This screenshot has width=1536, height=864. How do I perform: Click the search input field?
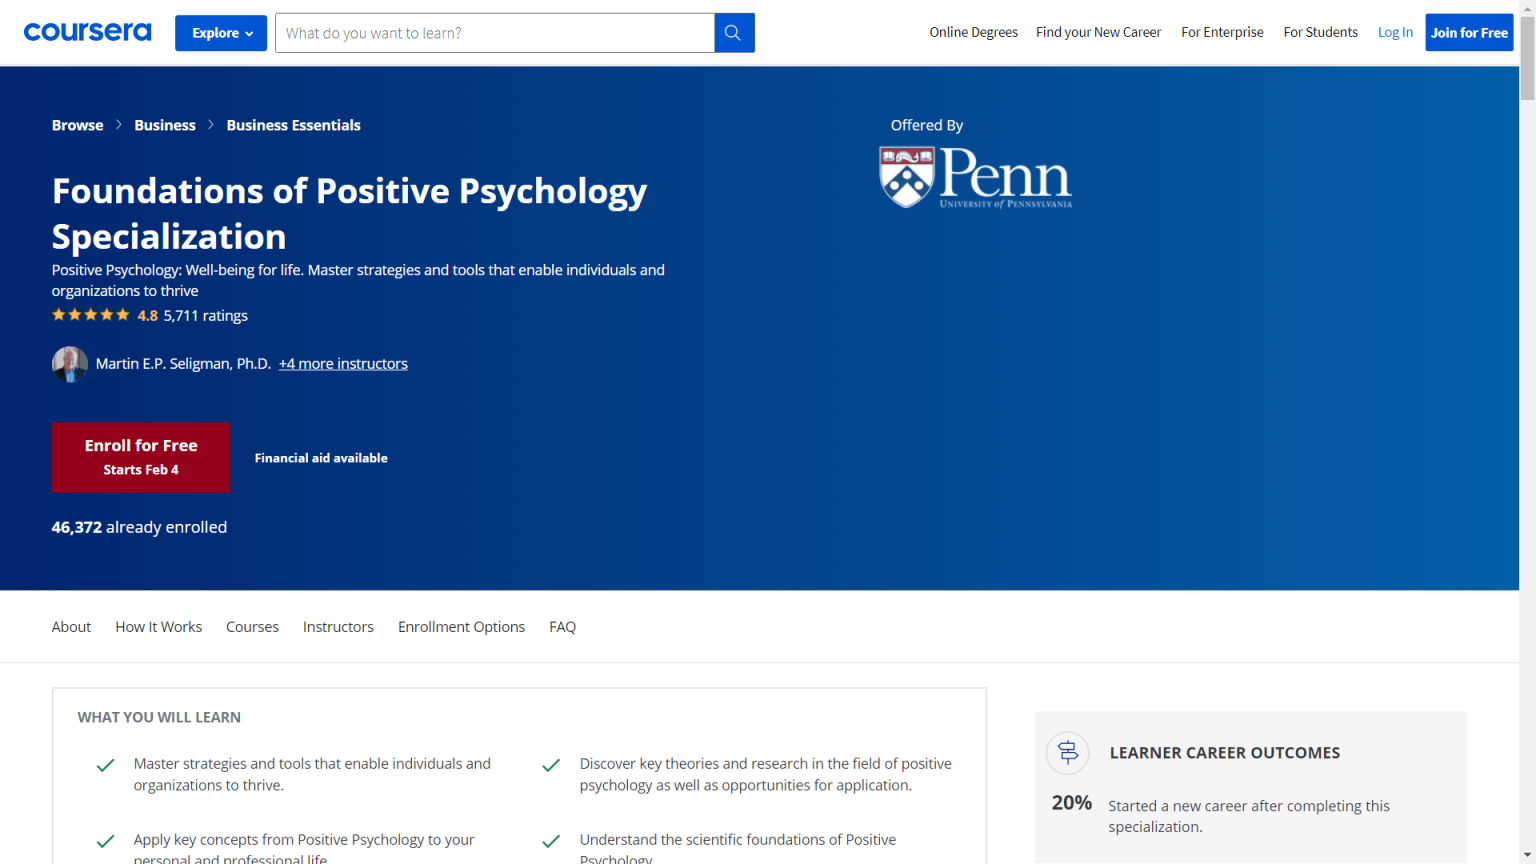(495, 33)
